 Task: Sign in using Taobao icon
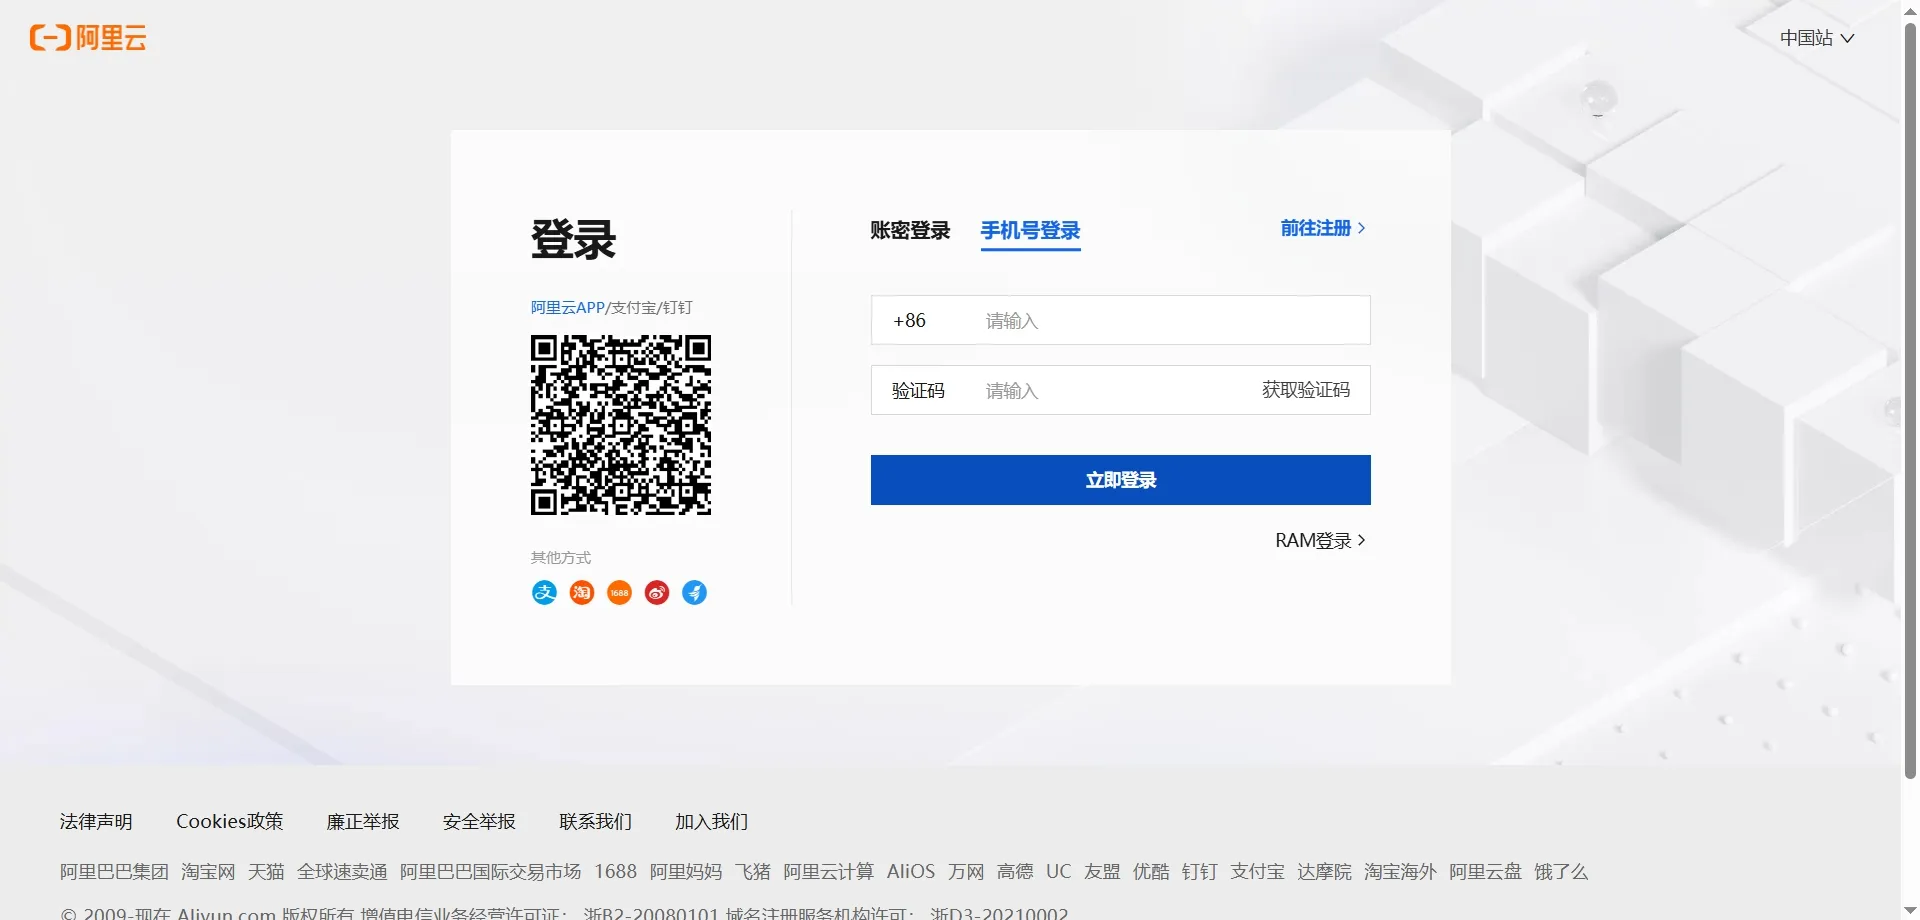tap(581, 592)
